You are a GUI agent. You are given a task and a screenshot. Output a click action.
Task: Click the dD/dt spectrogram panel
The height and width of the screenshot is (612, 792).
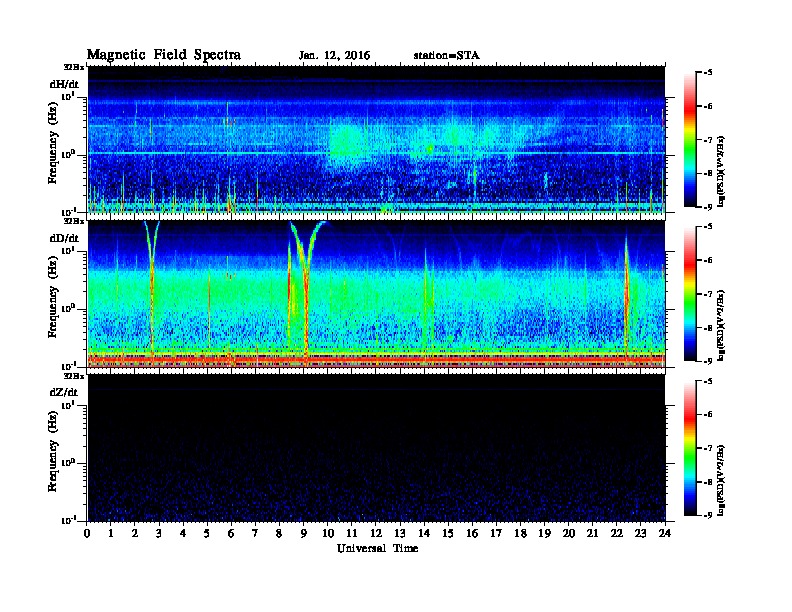376,294
